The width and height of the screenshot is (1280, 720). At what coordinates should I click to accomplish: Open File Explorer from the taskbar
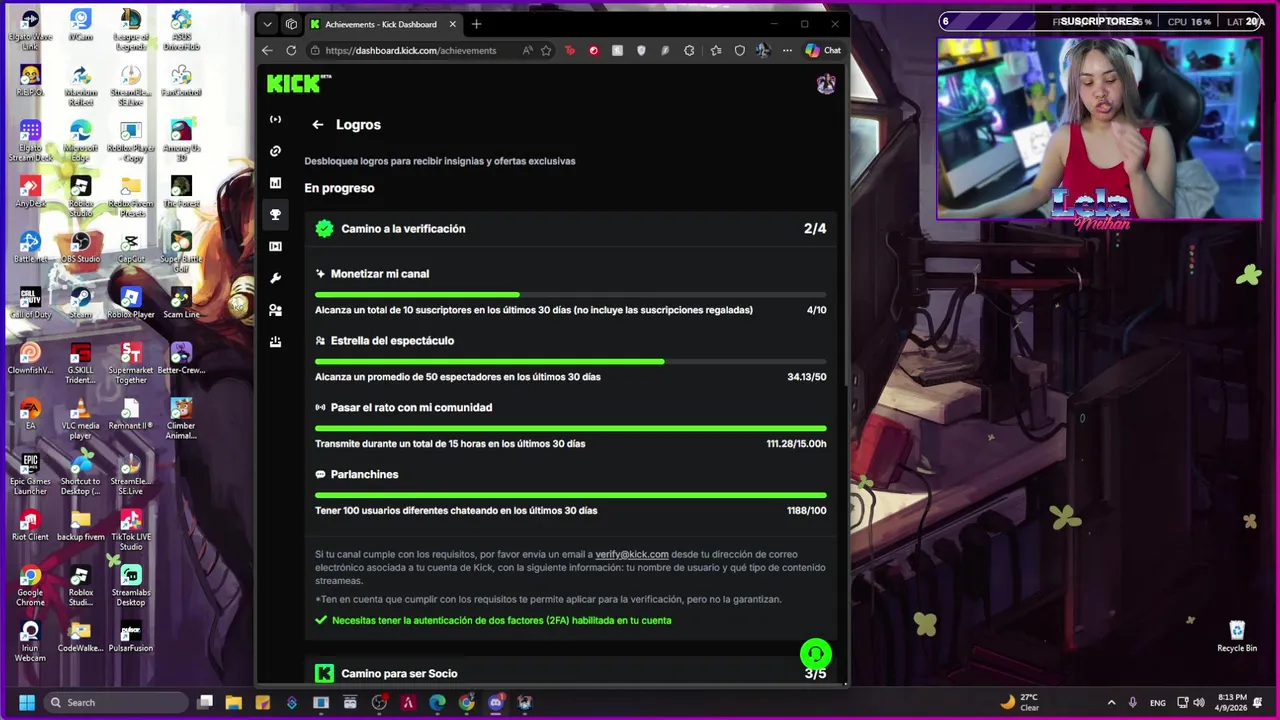coord(233,703)
